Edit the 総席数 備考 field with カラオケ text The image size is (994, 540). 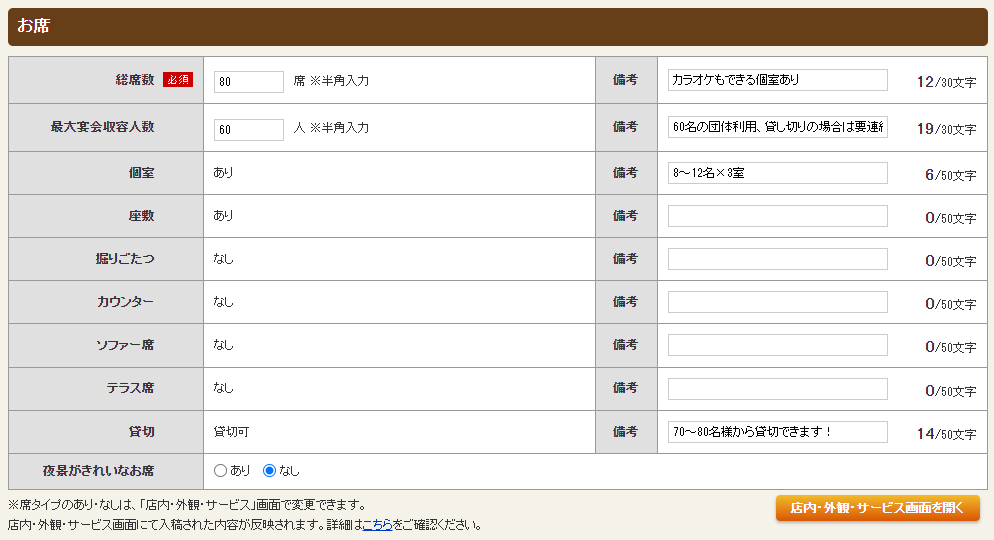click(x=777, y=80)
